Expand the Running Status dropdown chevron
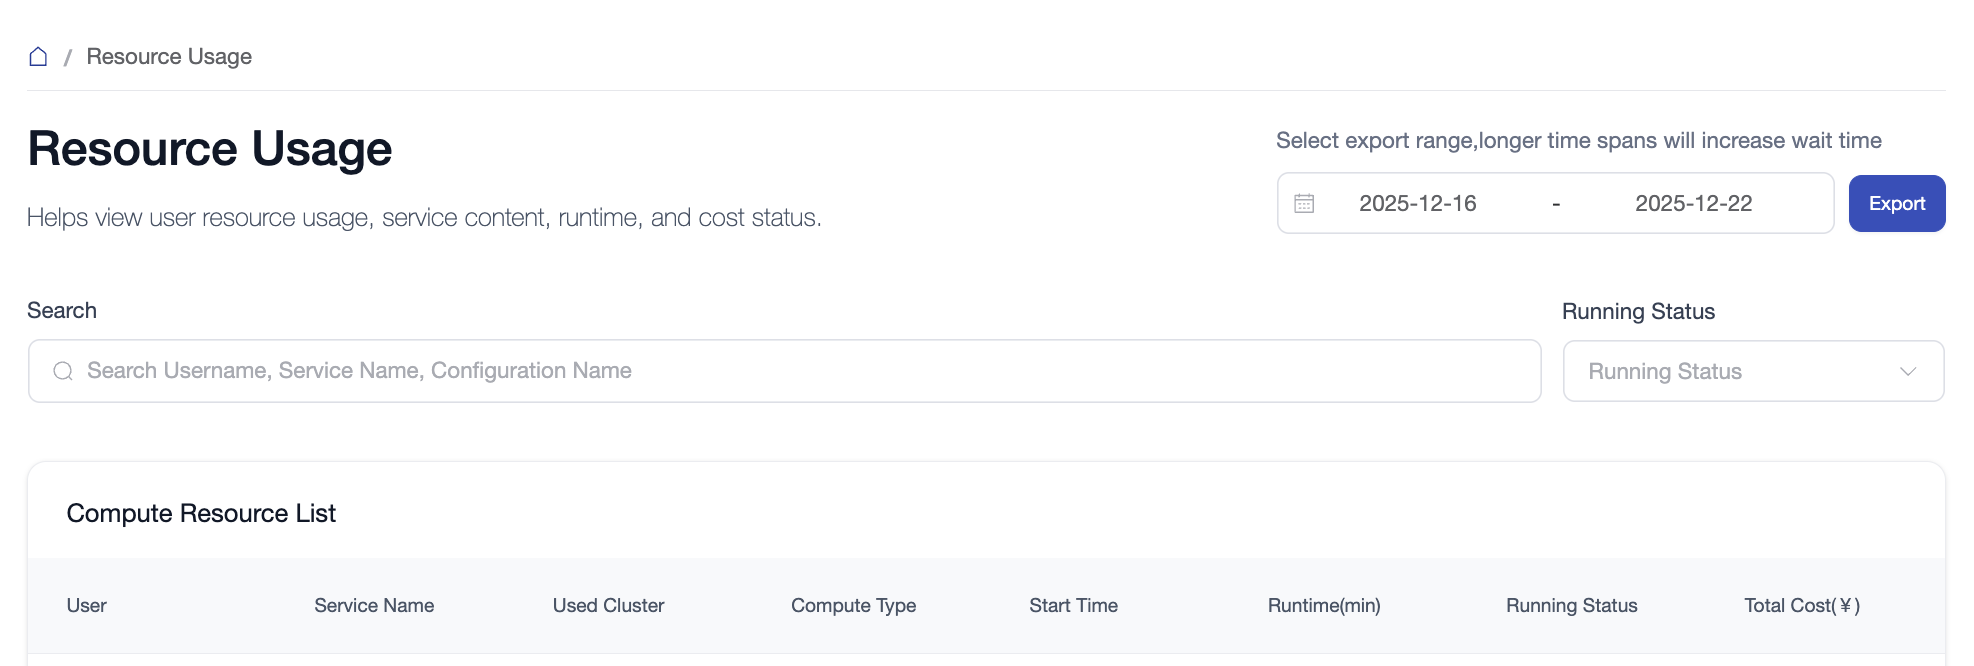Image resolution: width=1974 pixels, height=666 pixels. [x=1907, y=372]
